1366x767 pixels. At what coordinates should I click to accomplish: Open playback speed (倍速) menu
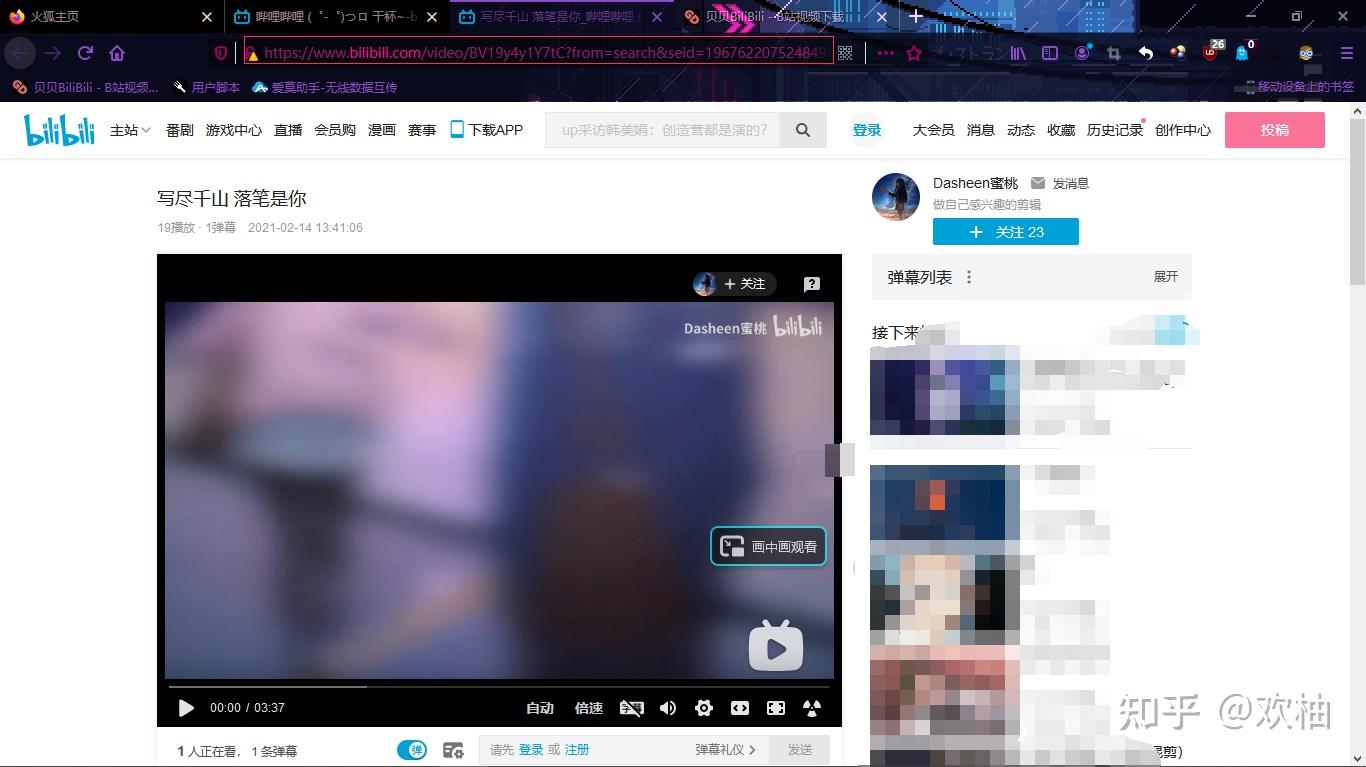[x=589, y=708]
